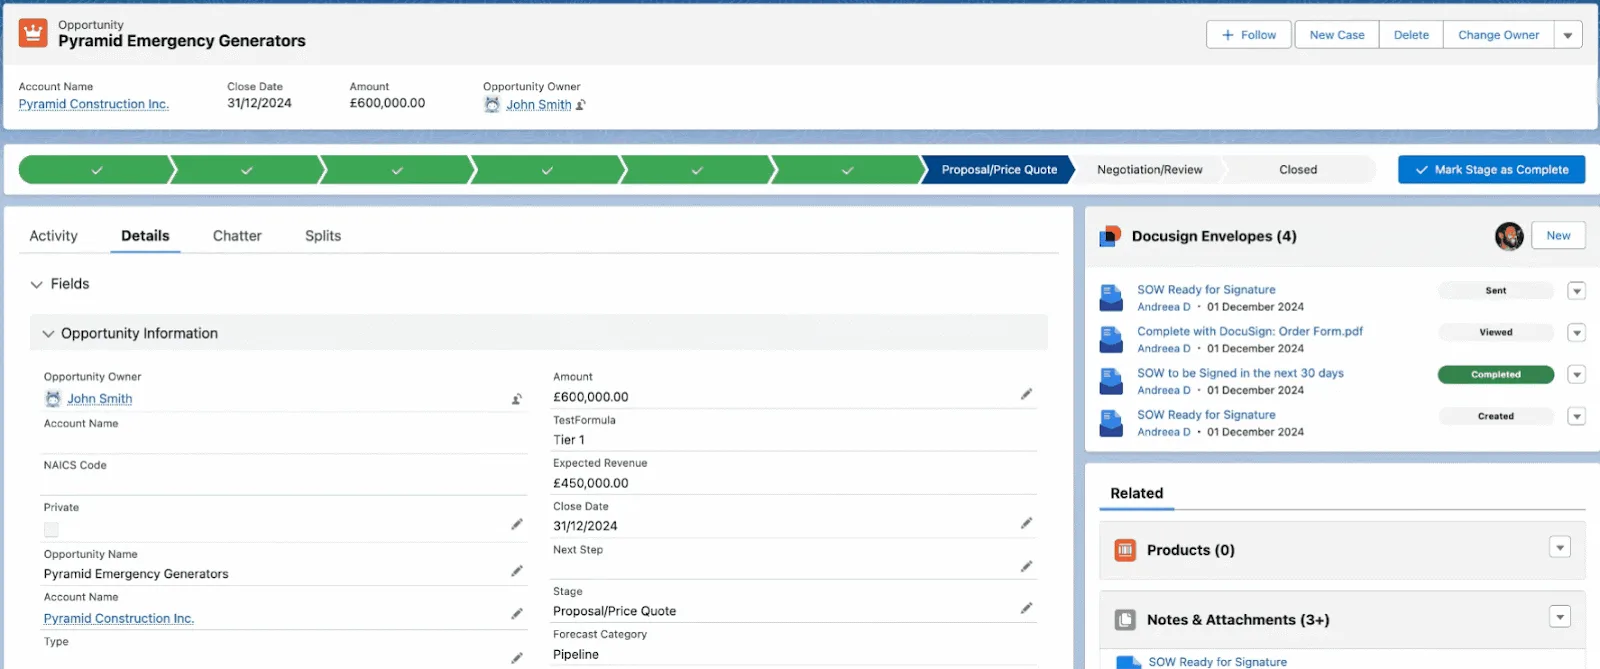Click New button in Docusign Envelopes
Screen dimensions: 1600x669
click(x=1558, y=236)
